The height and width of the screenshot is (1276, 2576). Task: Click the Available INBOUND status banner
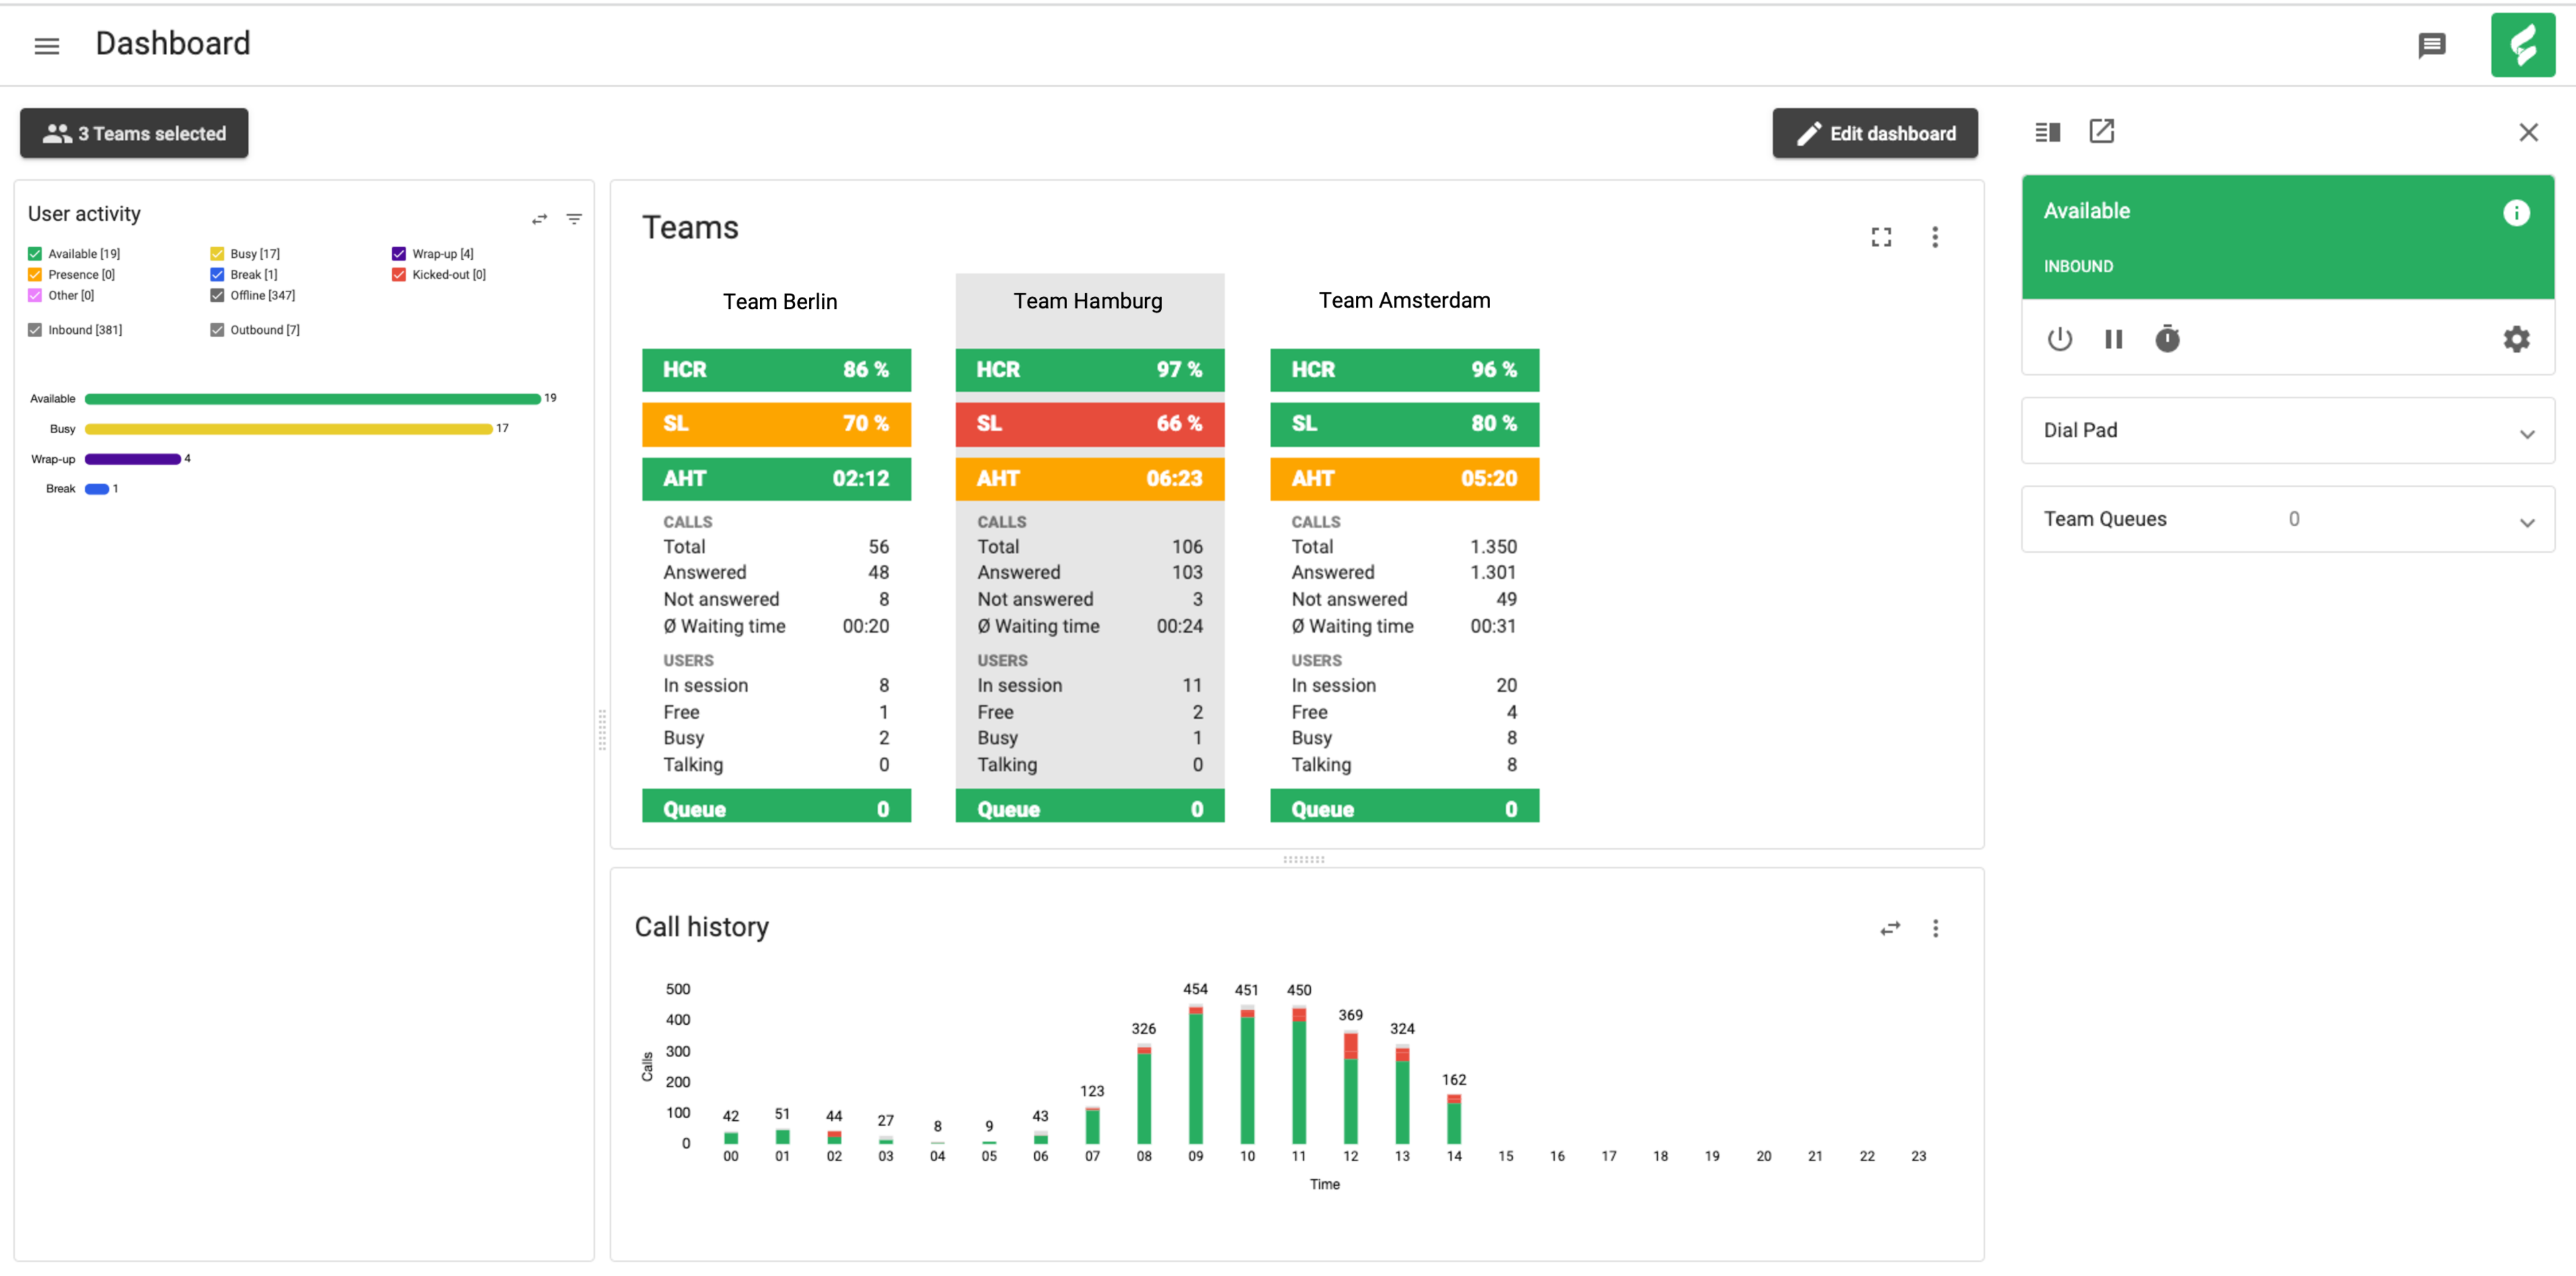click(x=2287, y=237)
